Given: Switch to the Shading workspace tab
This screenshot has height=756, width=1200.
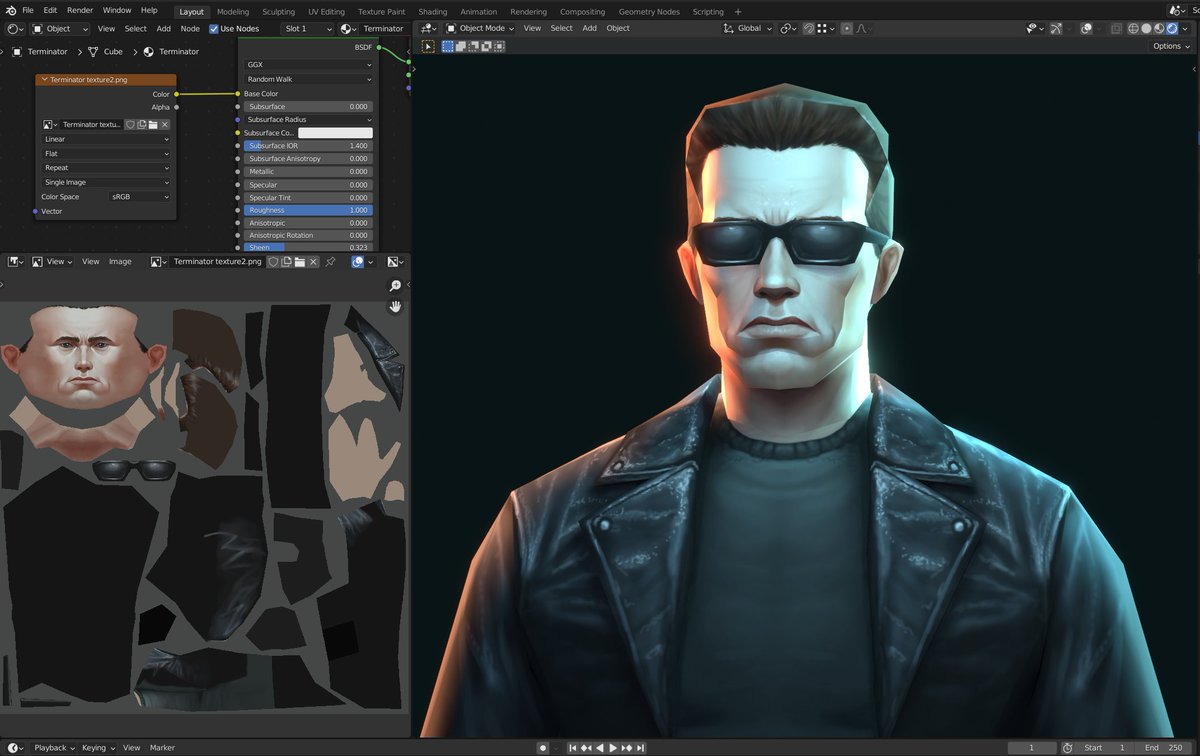Looking at the screenshot, I should click(433, 12).
